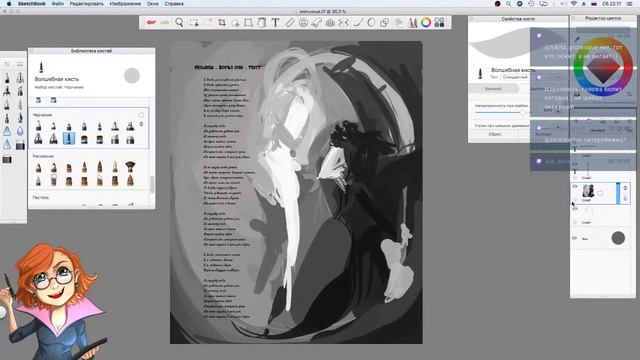Viewport: 640px width, 360px height.
Task: Open the layer blend mode dropdown
Action: (x=598, y=130)
